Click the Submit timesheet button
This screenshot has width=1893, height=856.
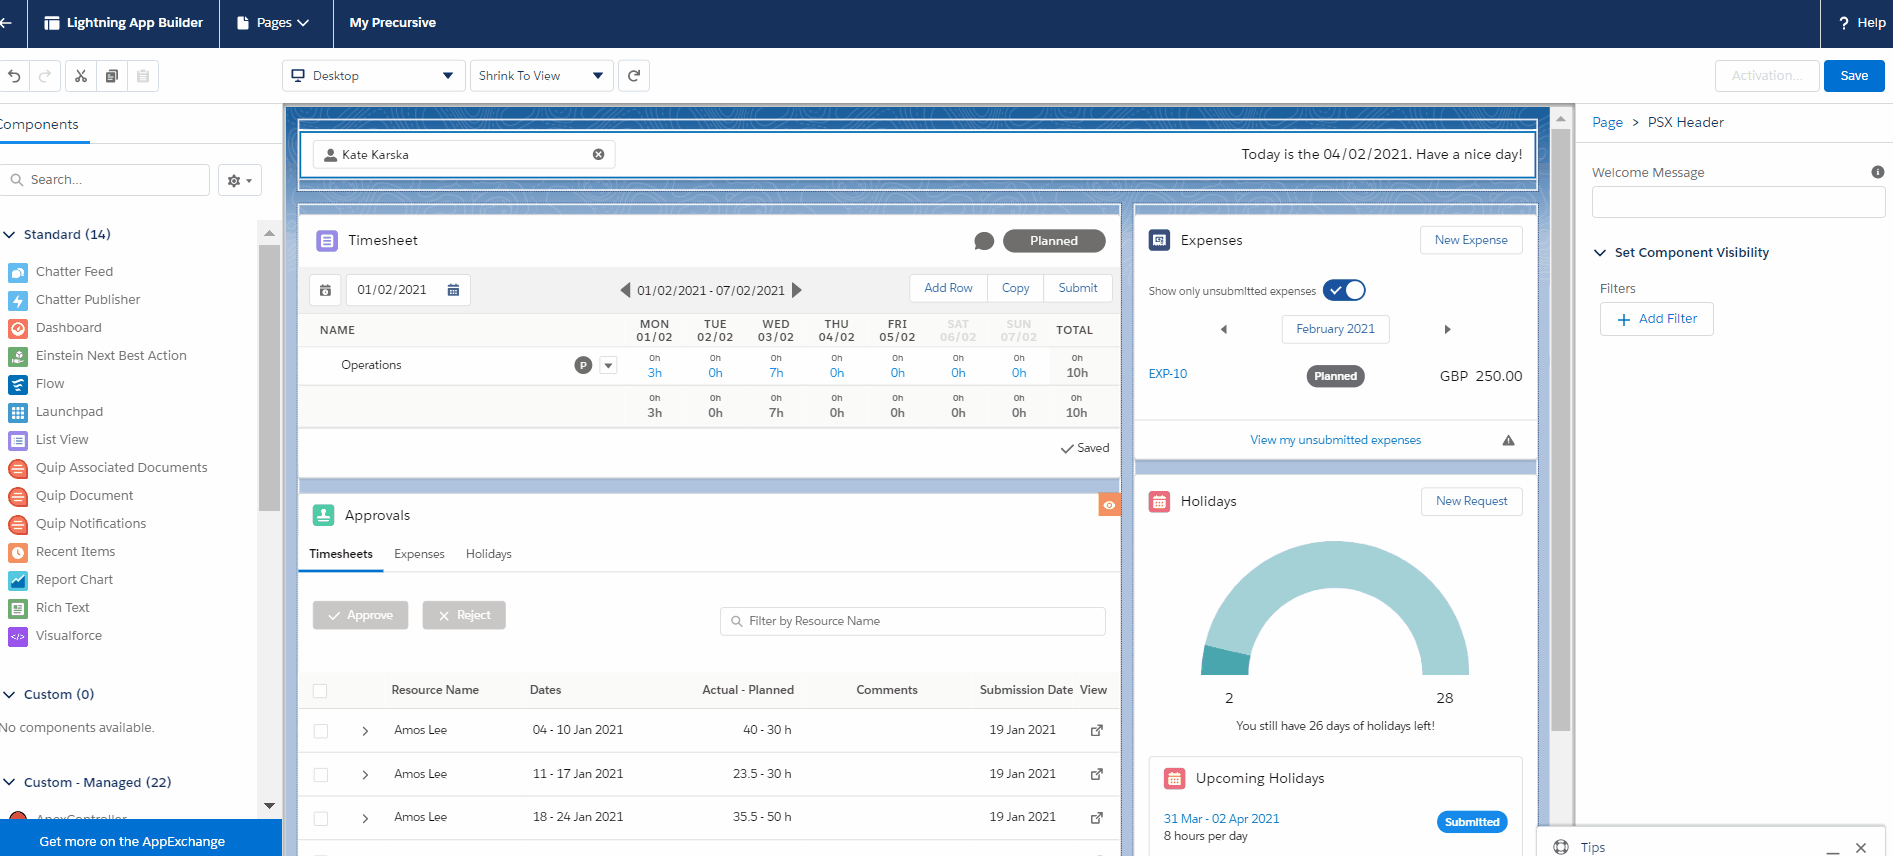(1078, 288)
